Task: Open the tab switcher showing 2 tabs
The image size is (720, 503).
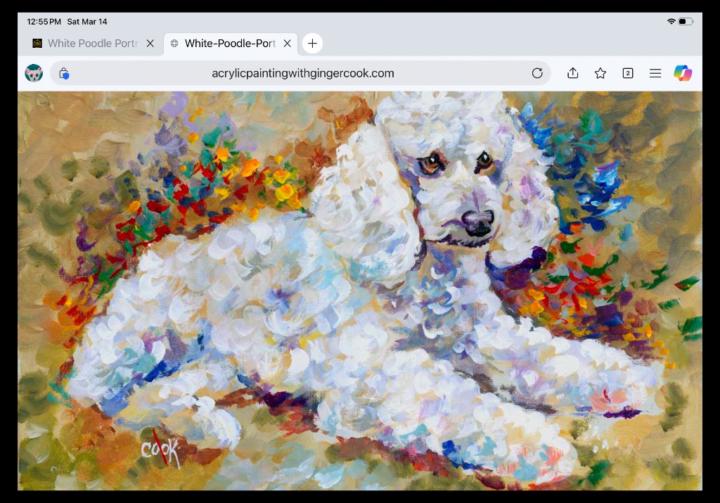Action: (x=628, y=73)
